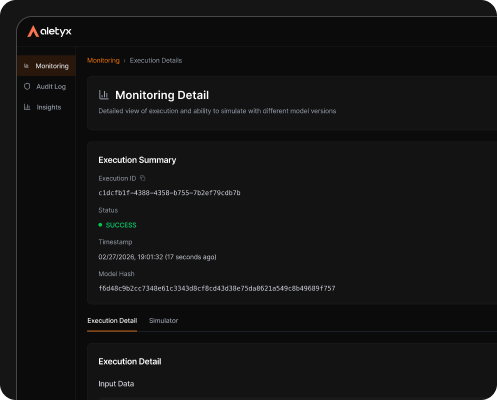Click the Audit Log shield icon
Image resolution: width=497 pixels, height=400 pixels.
tap(27, 87)
